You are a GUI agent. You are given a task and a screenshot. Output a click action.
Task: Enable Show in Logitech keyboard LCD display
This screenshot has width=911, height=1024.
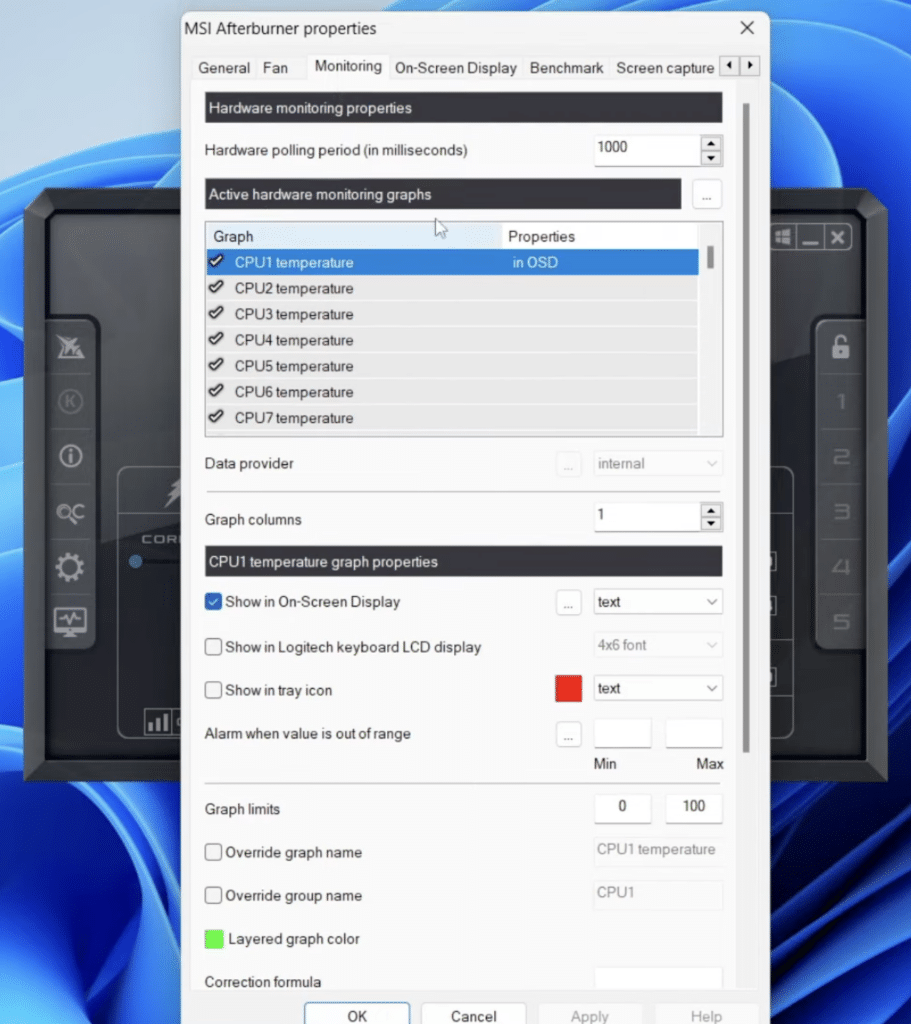(213, 647)
